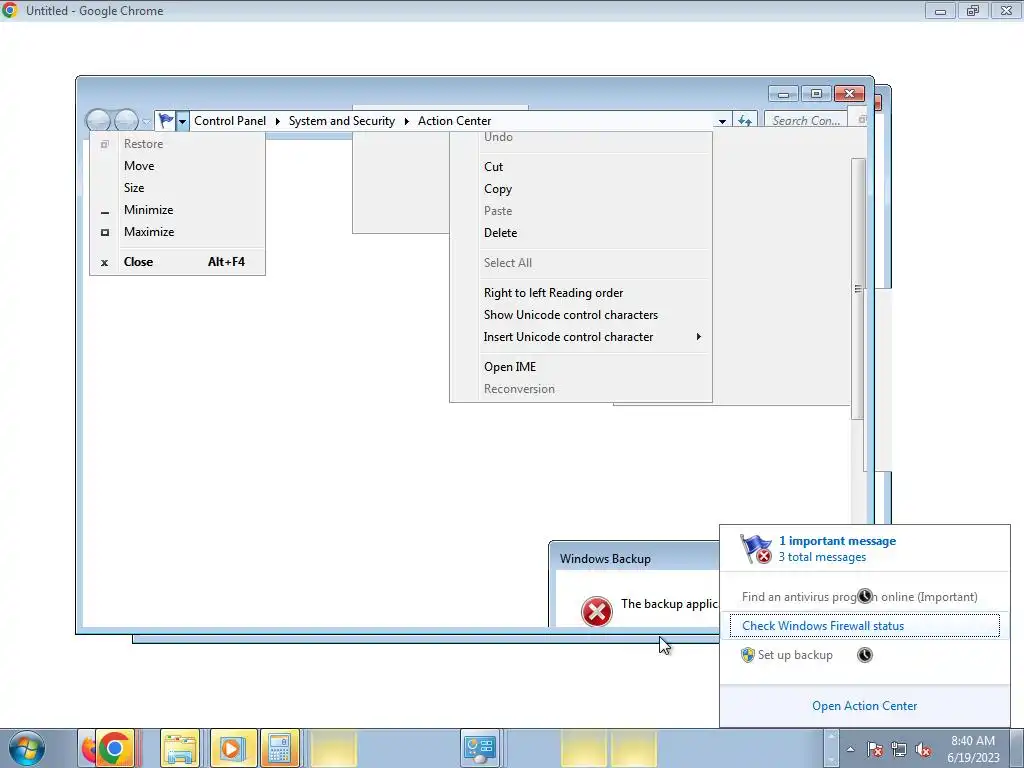Click the flag icon in the Action Center flyout
This screenshot has height=768, width=1024.
click(756, 549)
